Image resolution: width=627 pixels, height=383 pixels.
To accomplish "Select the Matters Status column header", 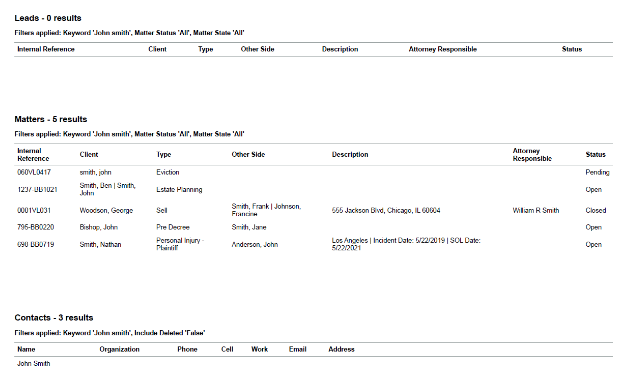I will point(595,154).
